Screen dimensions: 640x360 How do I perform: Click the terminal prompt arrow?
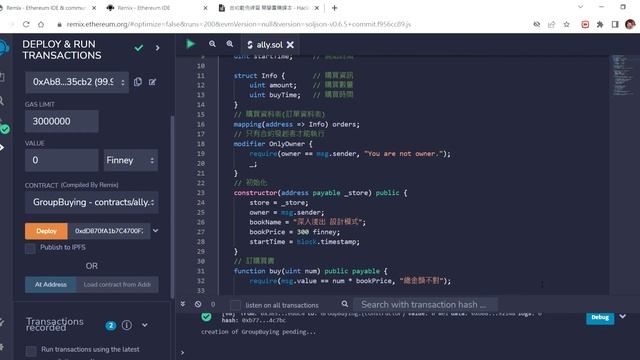tap(182, 352)
